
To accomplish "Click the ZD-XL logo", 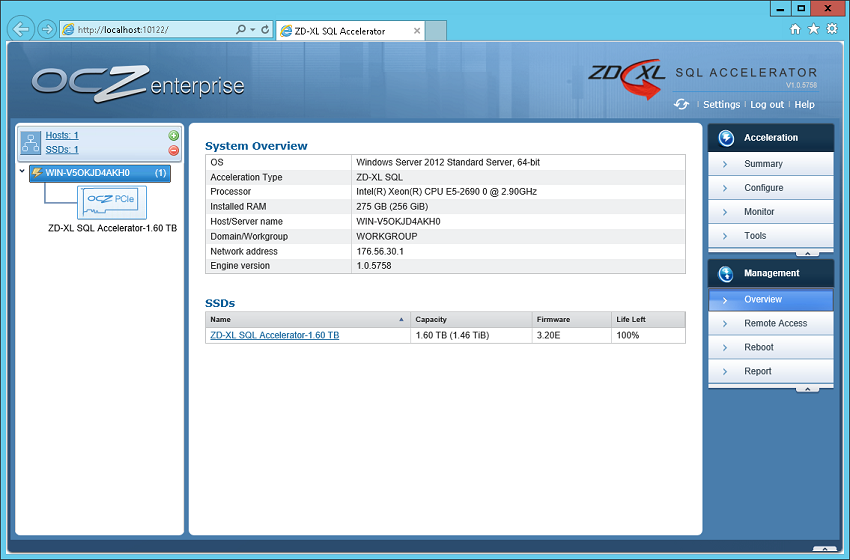I will click(x=627, y=79).
